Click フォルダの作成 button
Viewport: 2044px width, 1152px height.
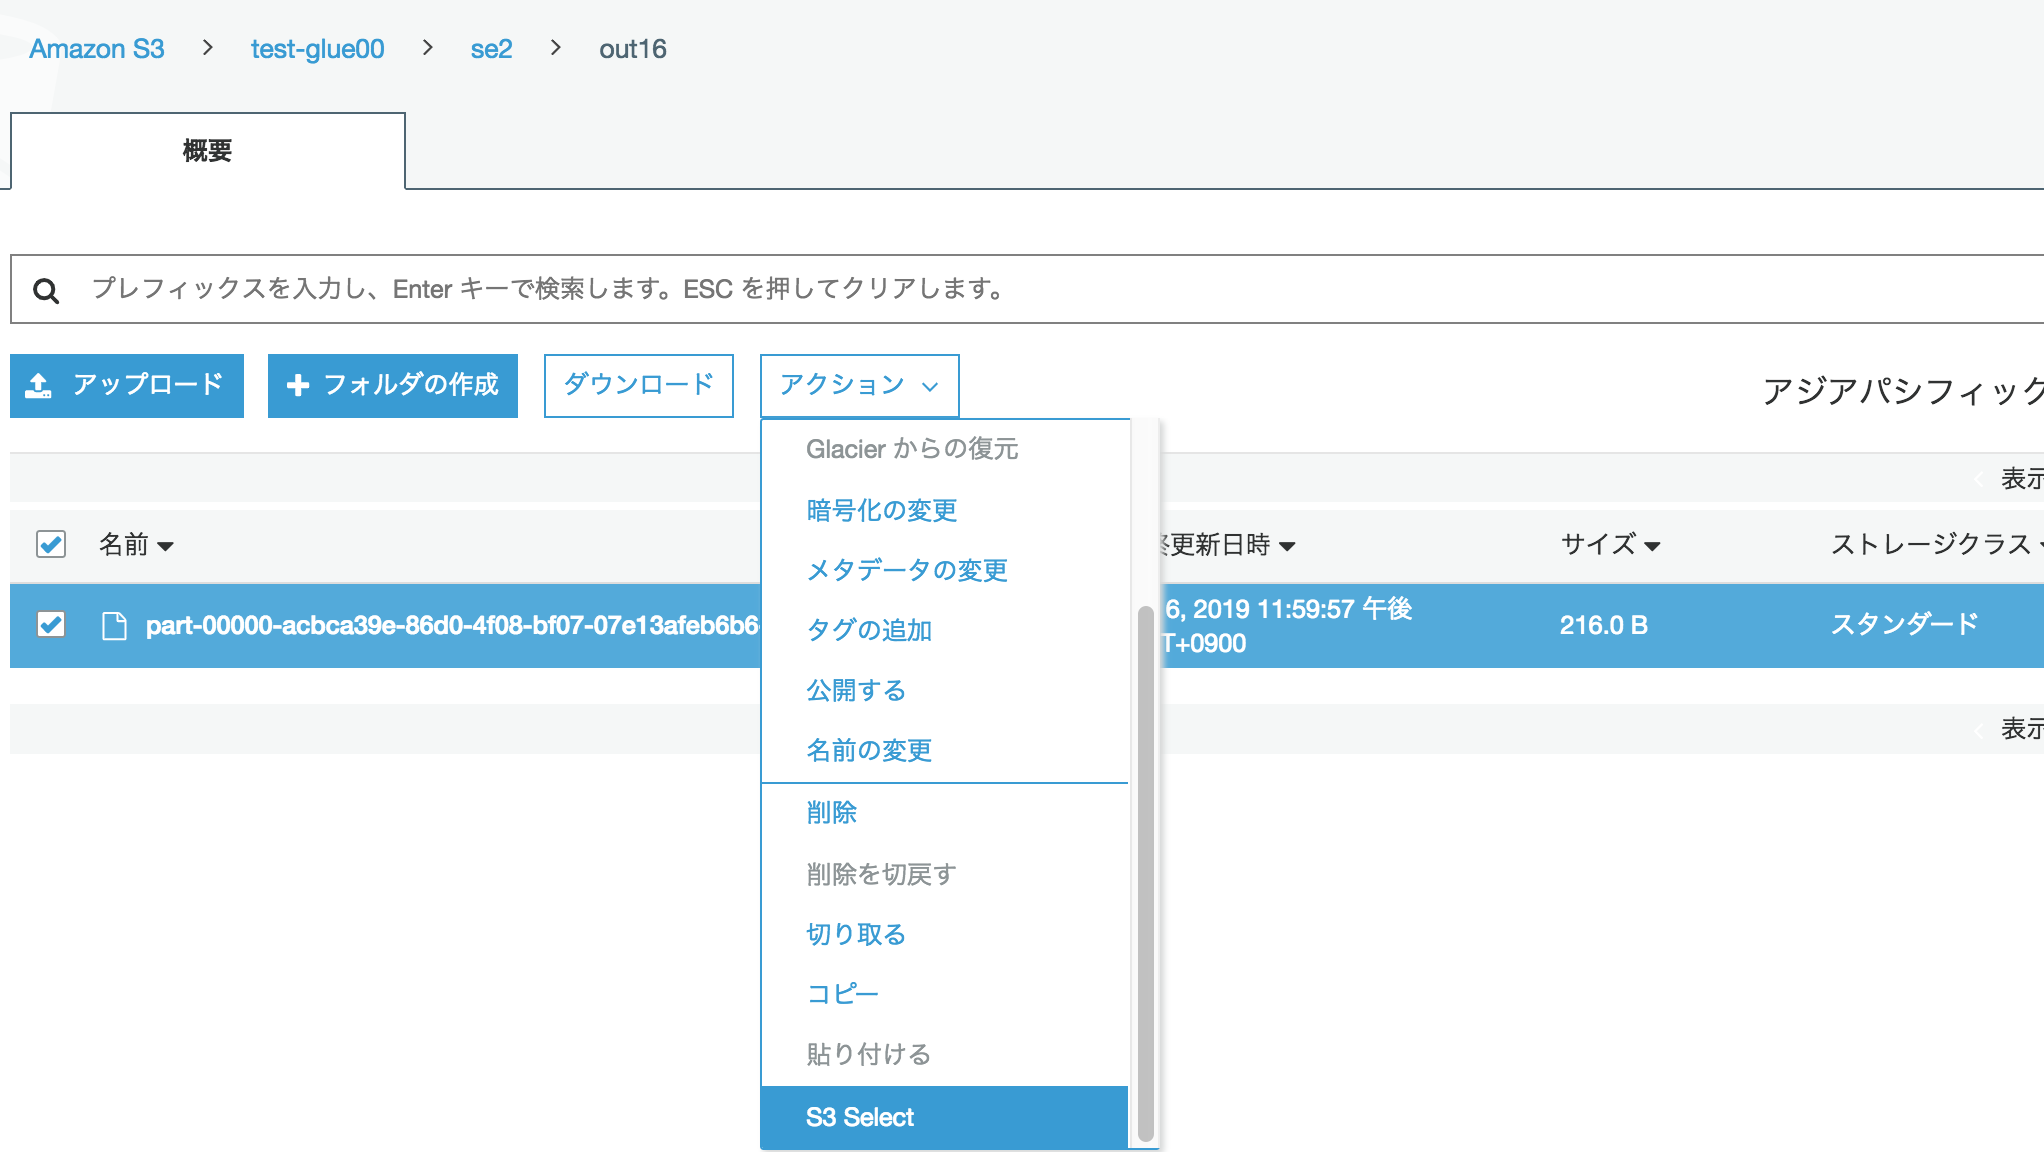(x=393, y=385)
